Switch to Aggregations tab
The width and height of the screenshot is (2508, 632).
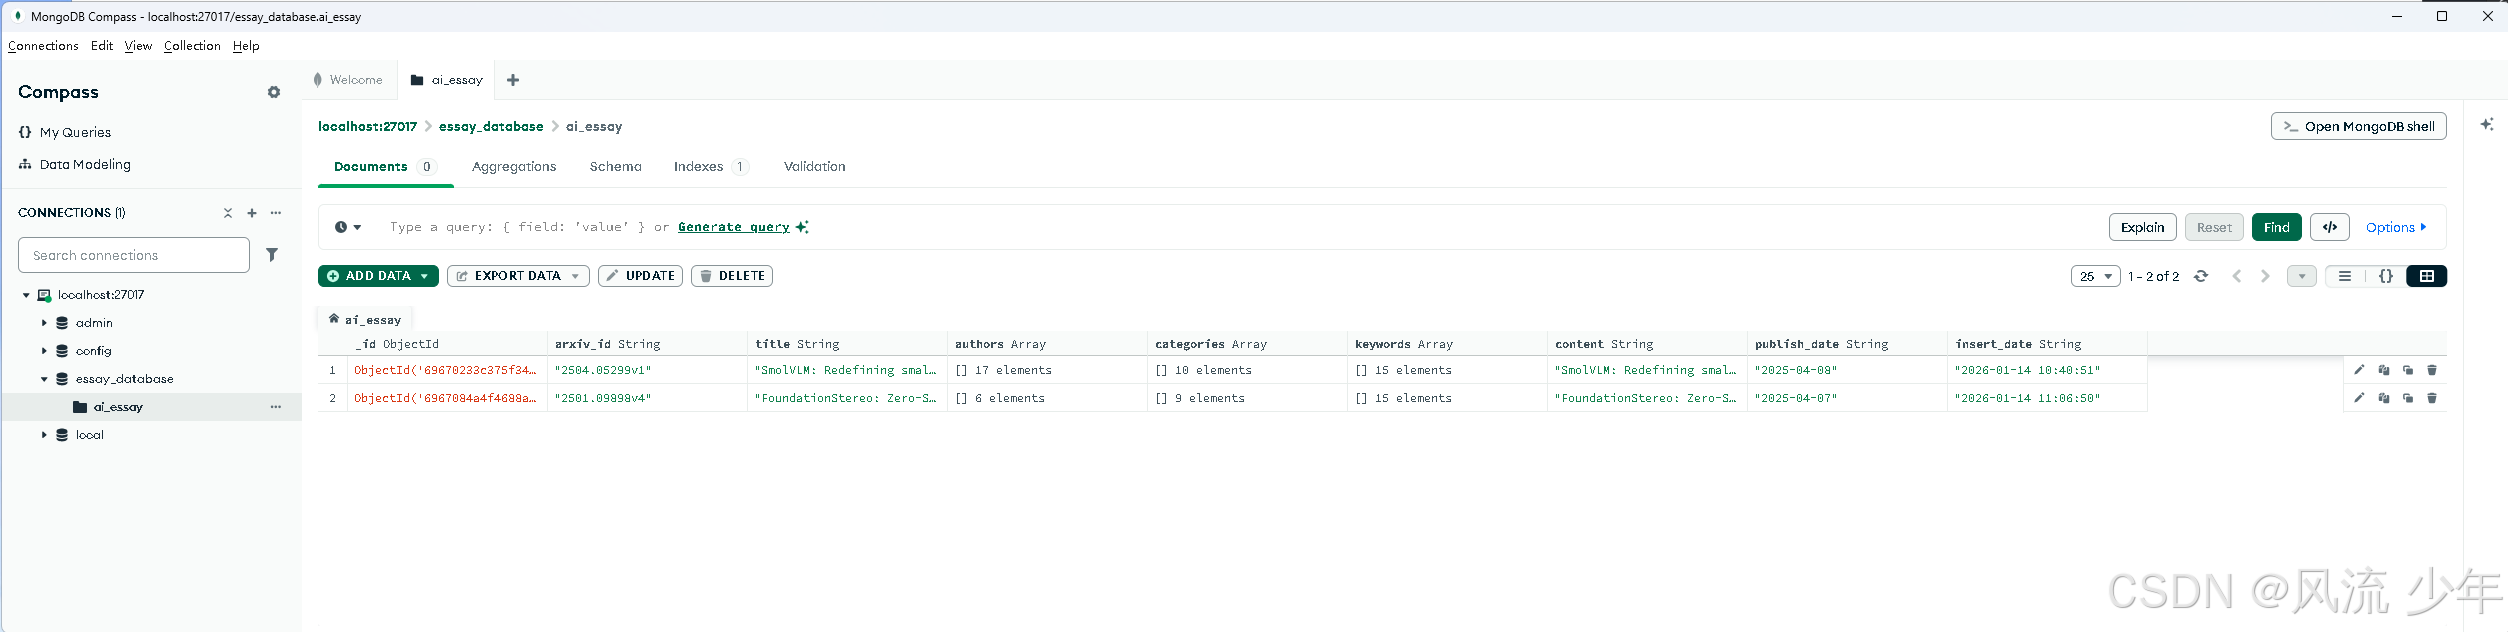[x=514, y=167]
